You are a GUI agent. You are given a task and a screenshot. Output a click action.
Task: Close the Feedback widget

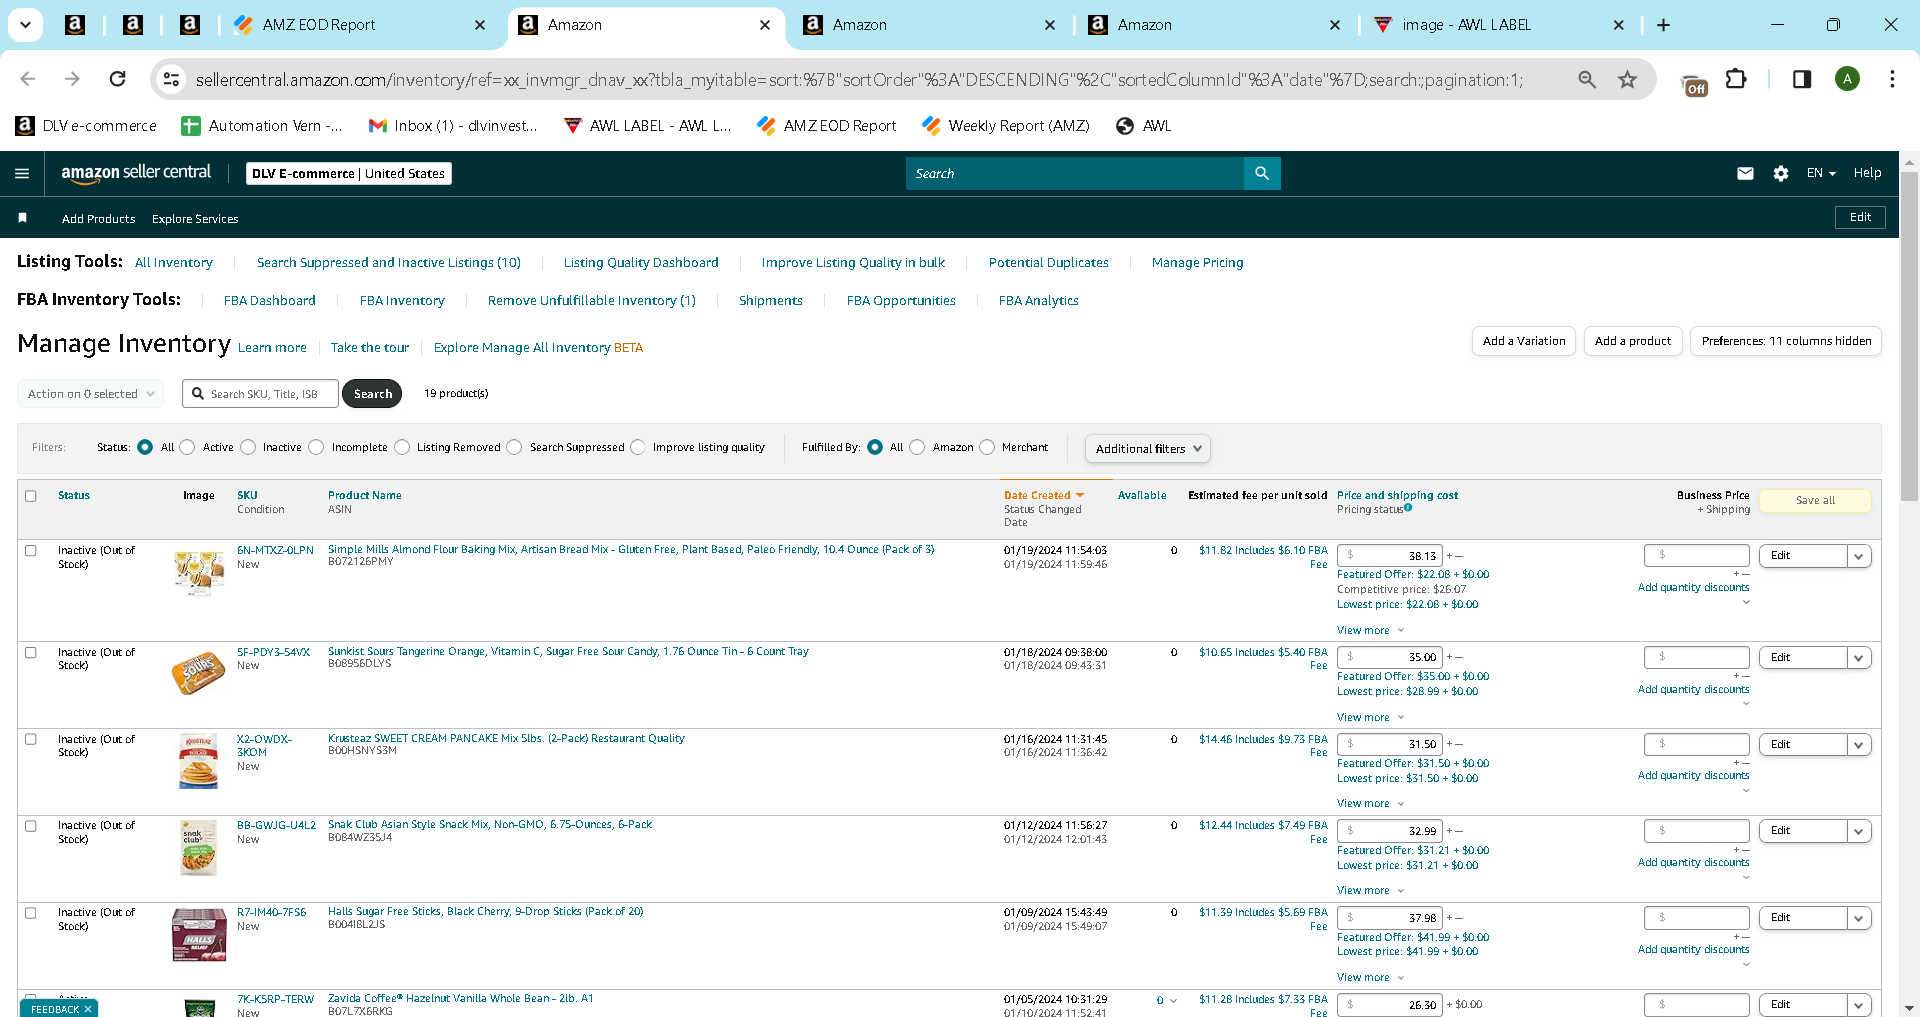pos(88,1009)
